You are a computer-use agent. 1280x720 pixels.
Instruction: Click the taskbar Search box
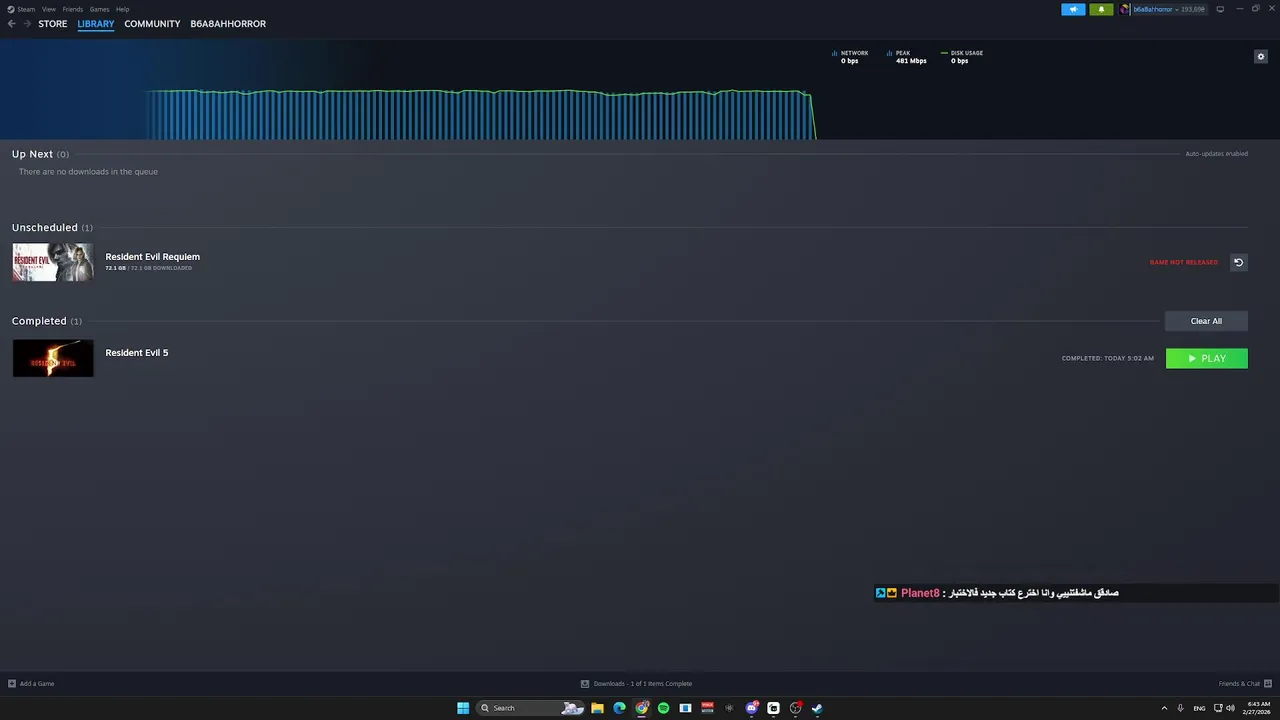point(530,708)
